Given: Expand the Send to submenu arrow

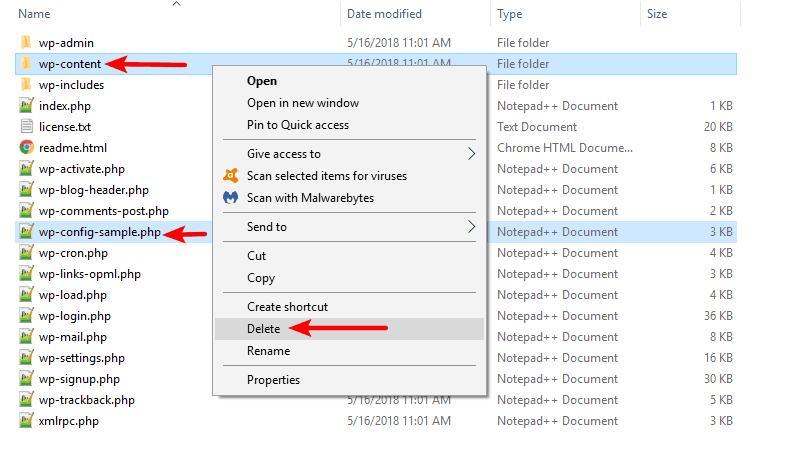Looking at the screenshot, I should [471, 227].
